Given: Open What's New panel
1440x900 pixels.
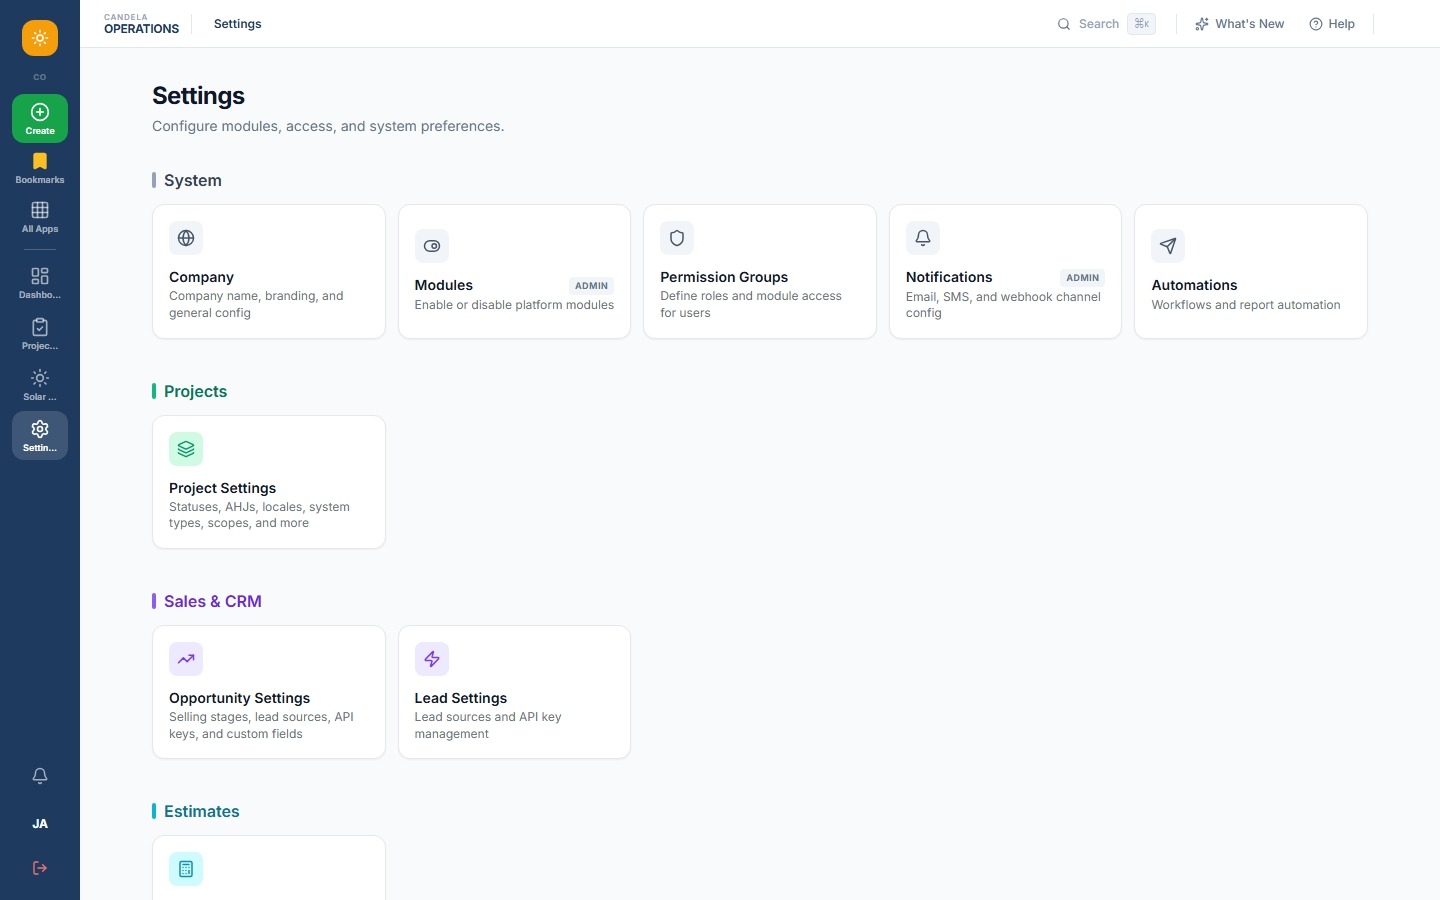Looking at the screenshot, I should [1239, 24].
